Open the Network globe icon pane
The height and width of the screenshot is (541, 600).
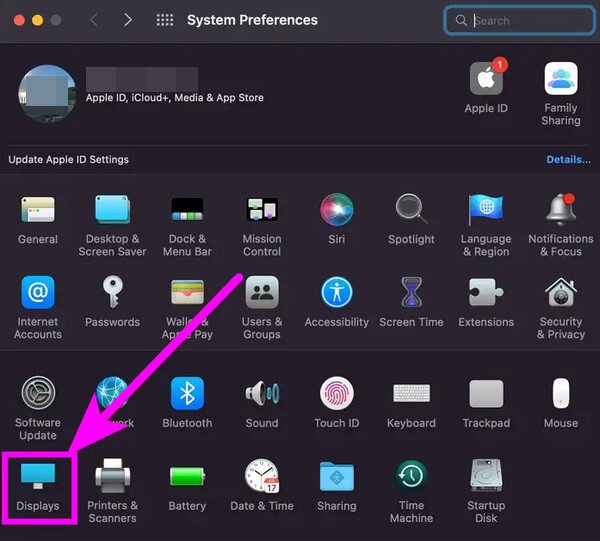(x=112, y=393)
